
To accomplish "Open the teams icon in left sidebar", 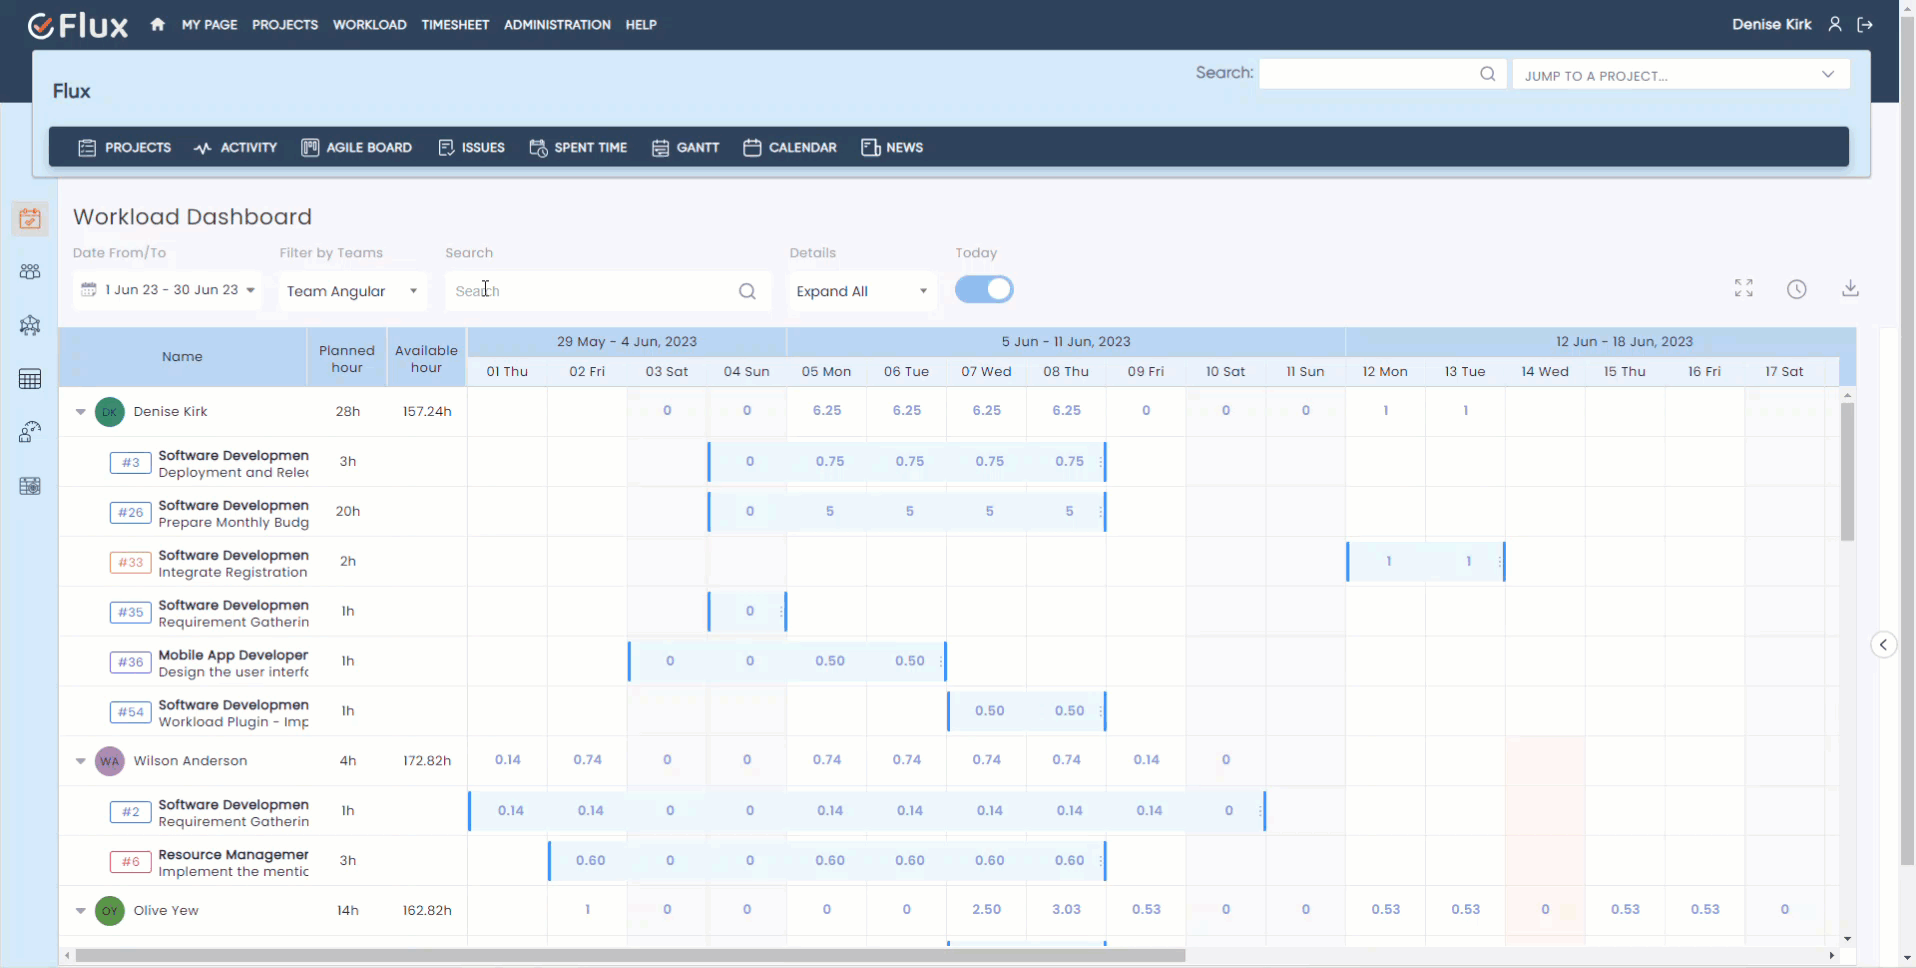I will [x=30, y=272].
